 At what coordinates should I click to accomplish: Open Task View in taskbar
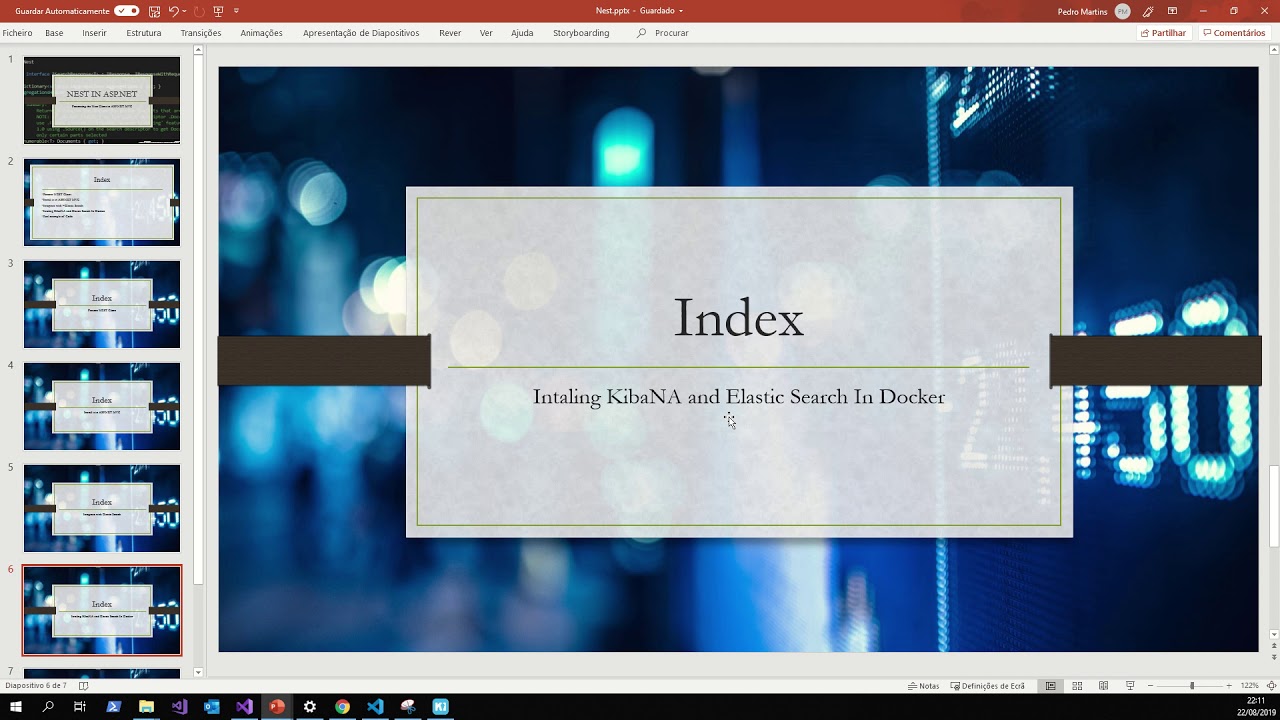click(x=81, y=707)
